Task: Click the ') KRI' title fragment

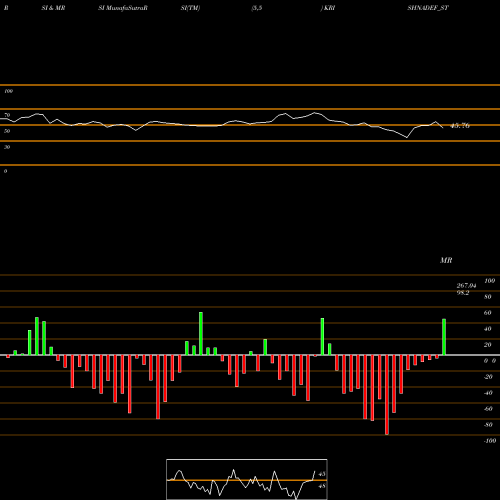Action: point(328,8)
